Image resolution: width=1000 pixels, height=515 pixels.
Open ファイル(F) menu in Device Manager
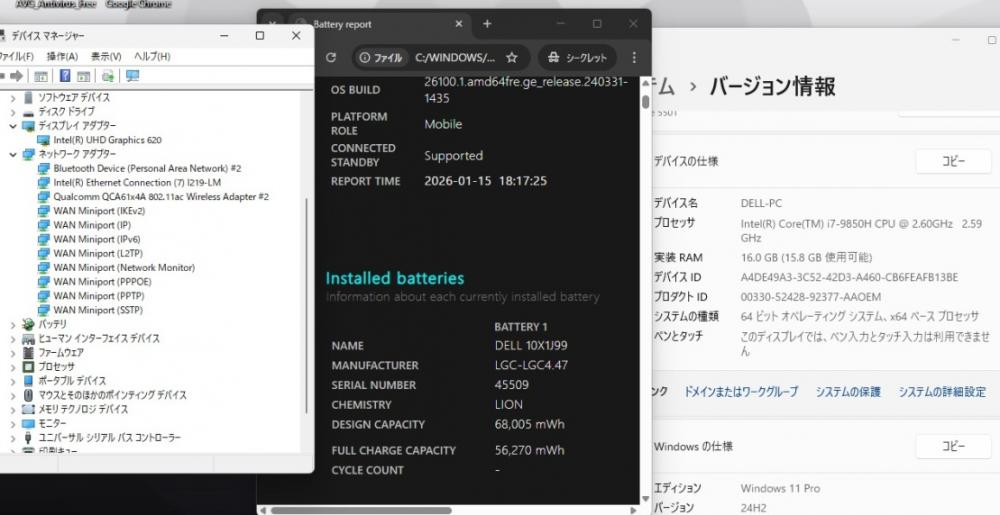16,56
